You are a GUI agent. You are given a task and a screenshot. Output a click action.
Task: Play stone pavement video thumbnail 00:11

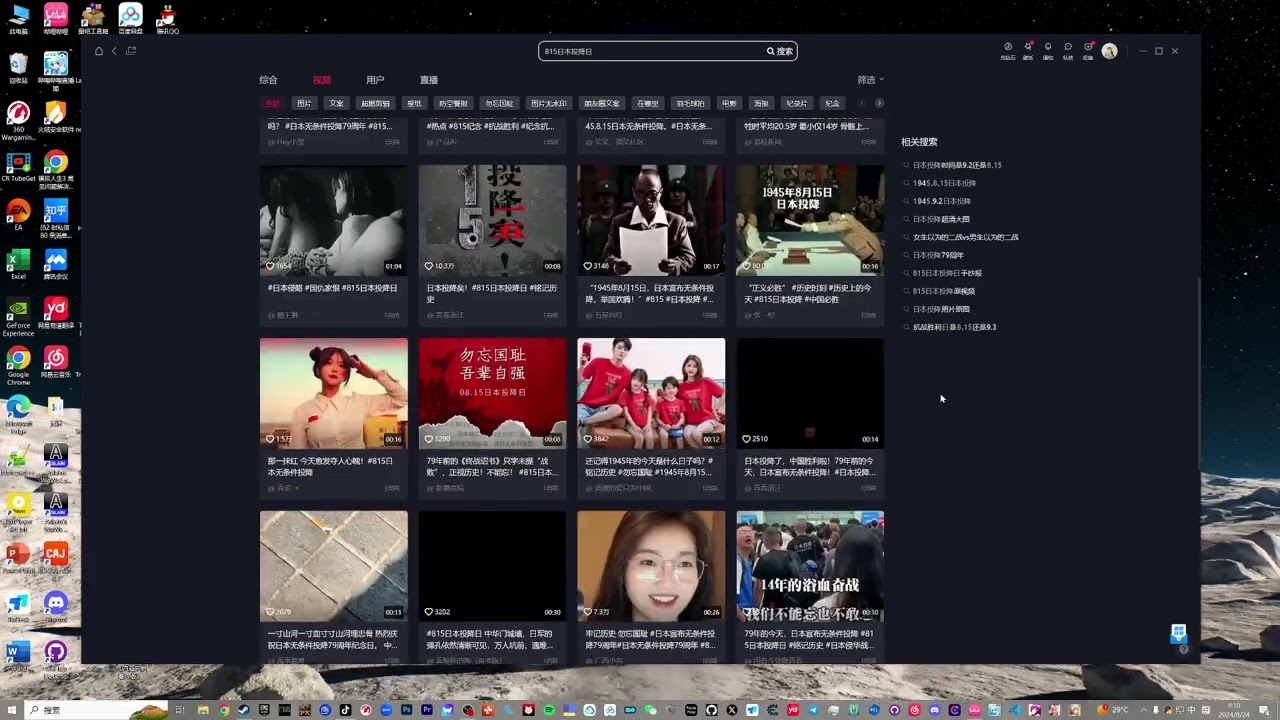click(334, 566)
